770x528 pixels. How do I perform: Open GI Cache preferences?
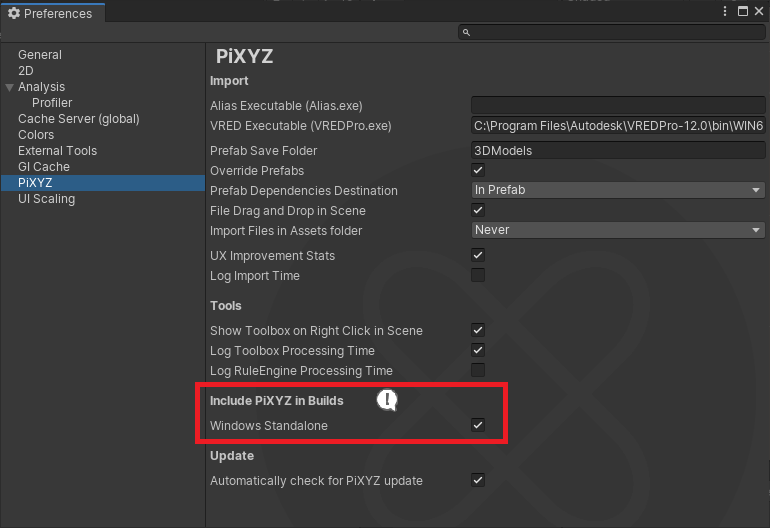(44, 167)
